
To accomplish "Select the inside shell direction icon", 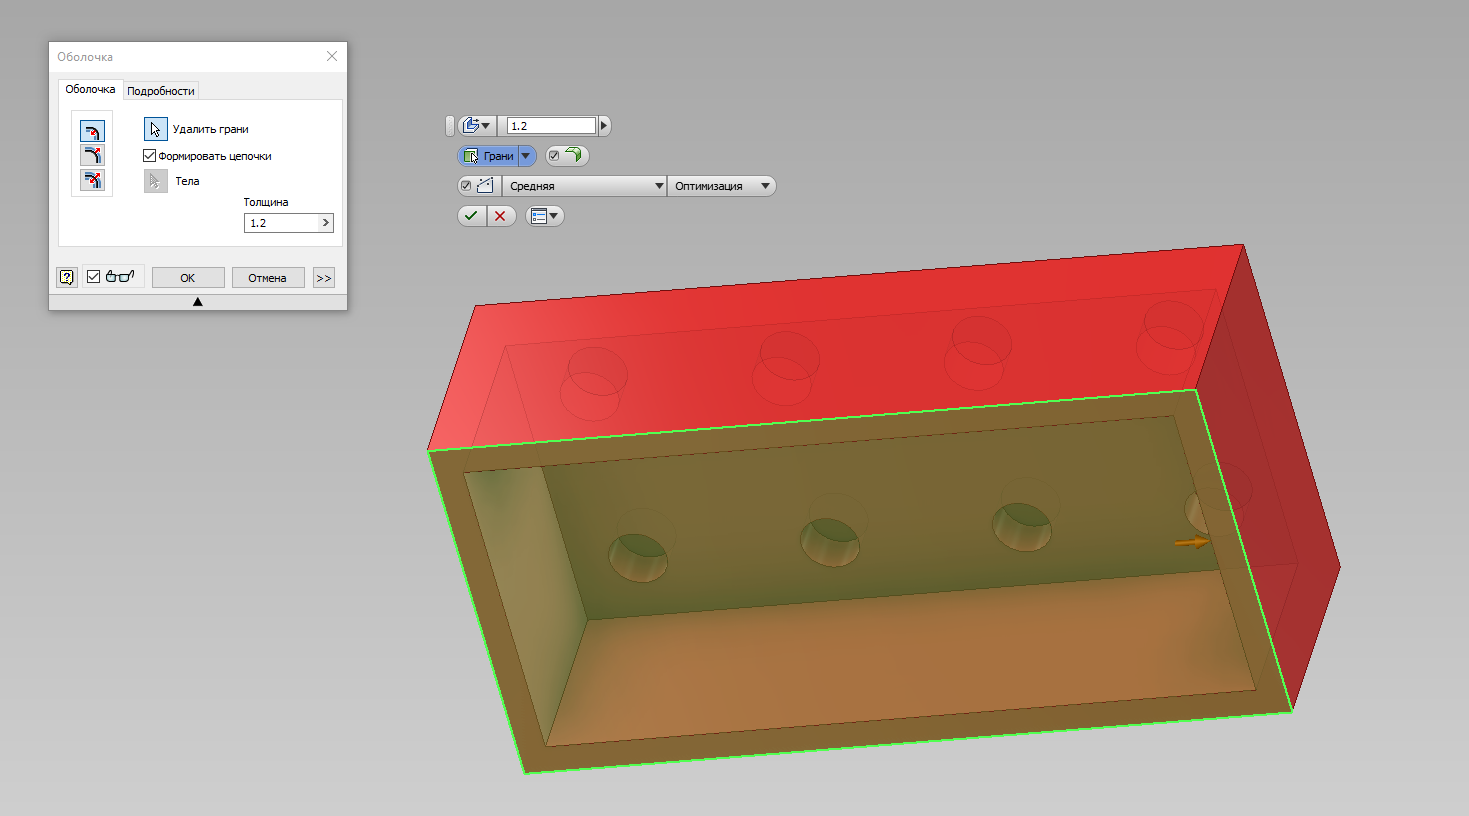I will point(92,131).
